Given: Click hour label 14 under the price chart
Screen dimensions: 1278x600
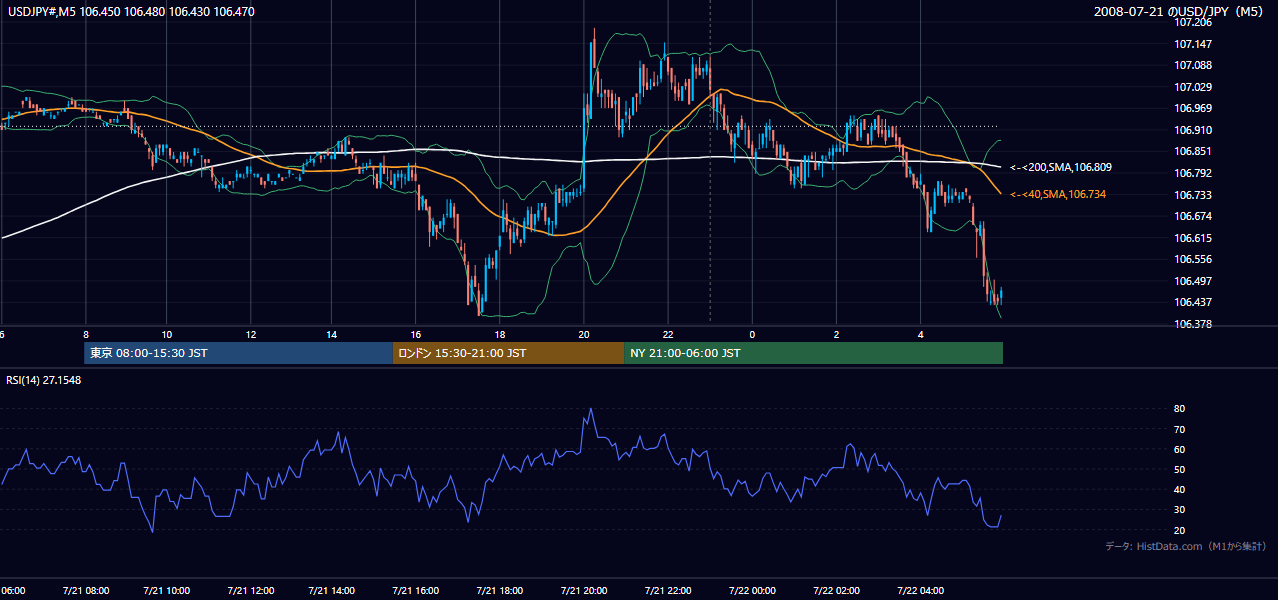Looking at the screenshot, I should pos(331,335).
